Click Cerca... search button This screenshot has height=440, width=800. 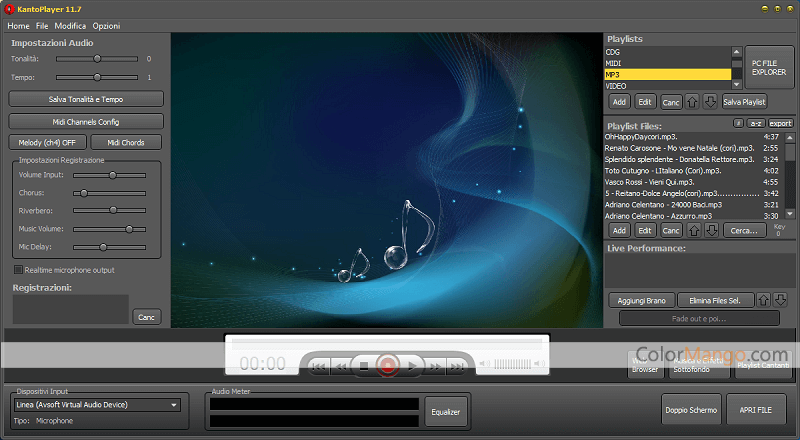click(x=744, y=231)
